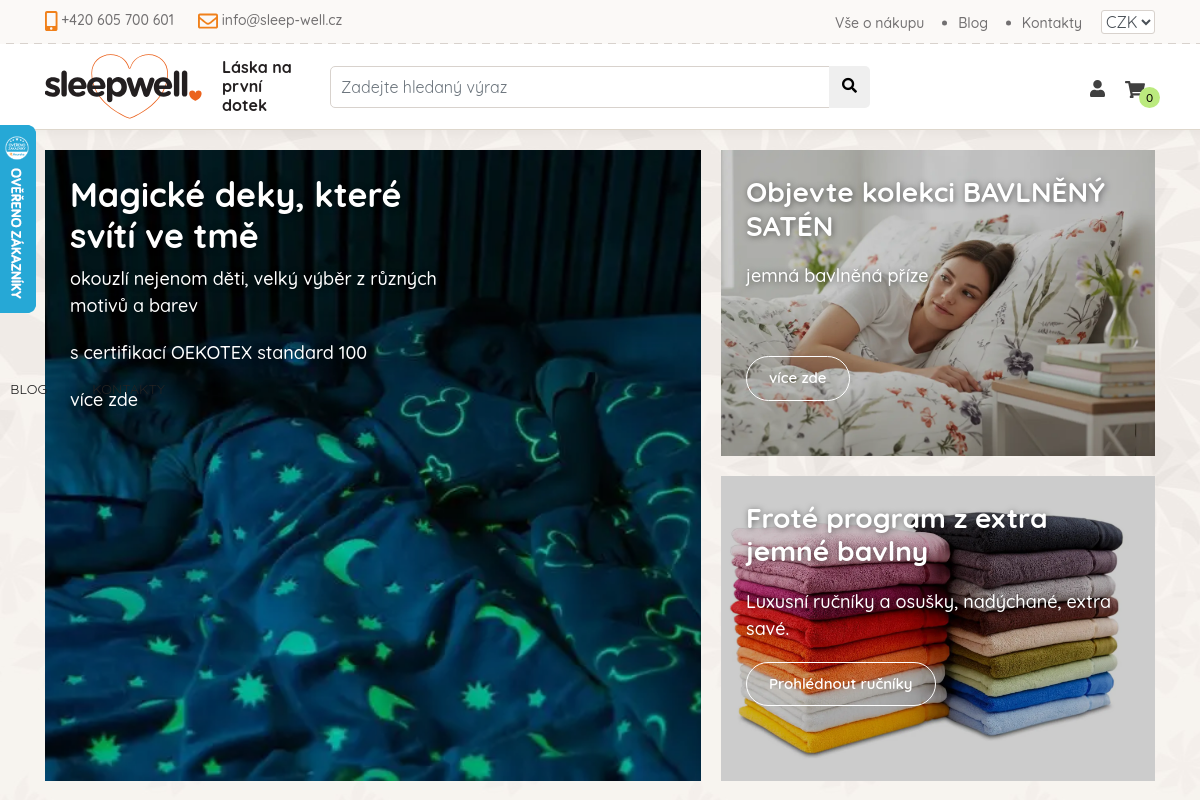This screenshot has height=800, width=1200.
Task: Click the green cart count badge
Action: pos(1150,97)
